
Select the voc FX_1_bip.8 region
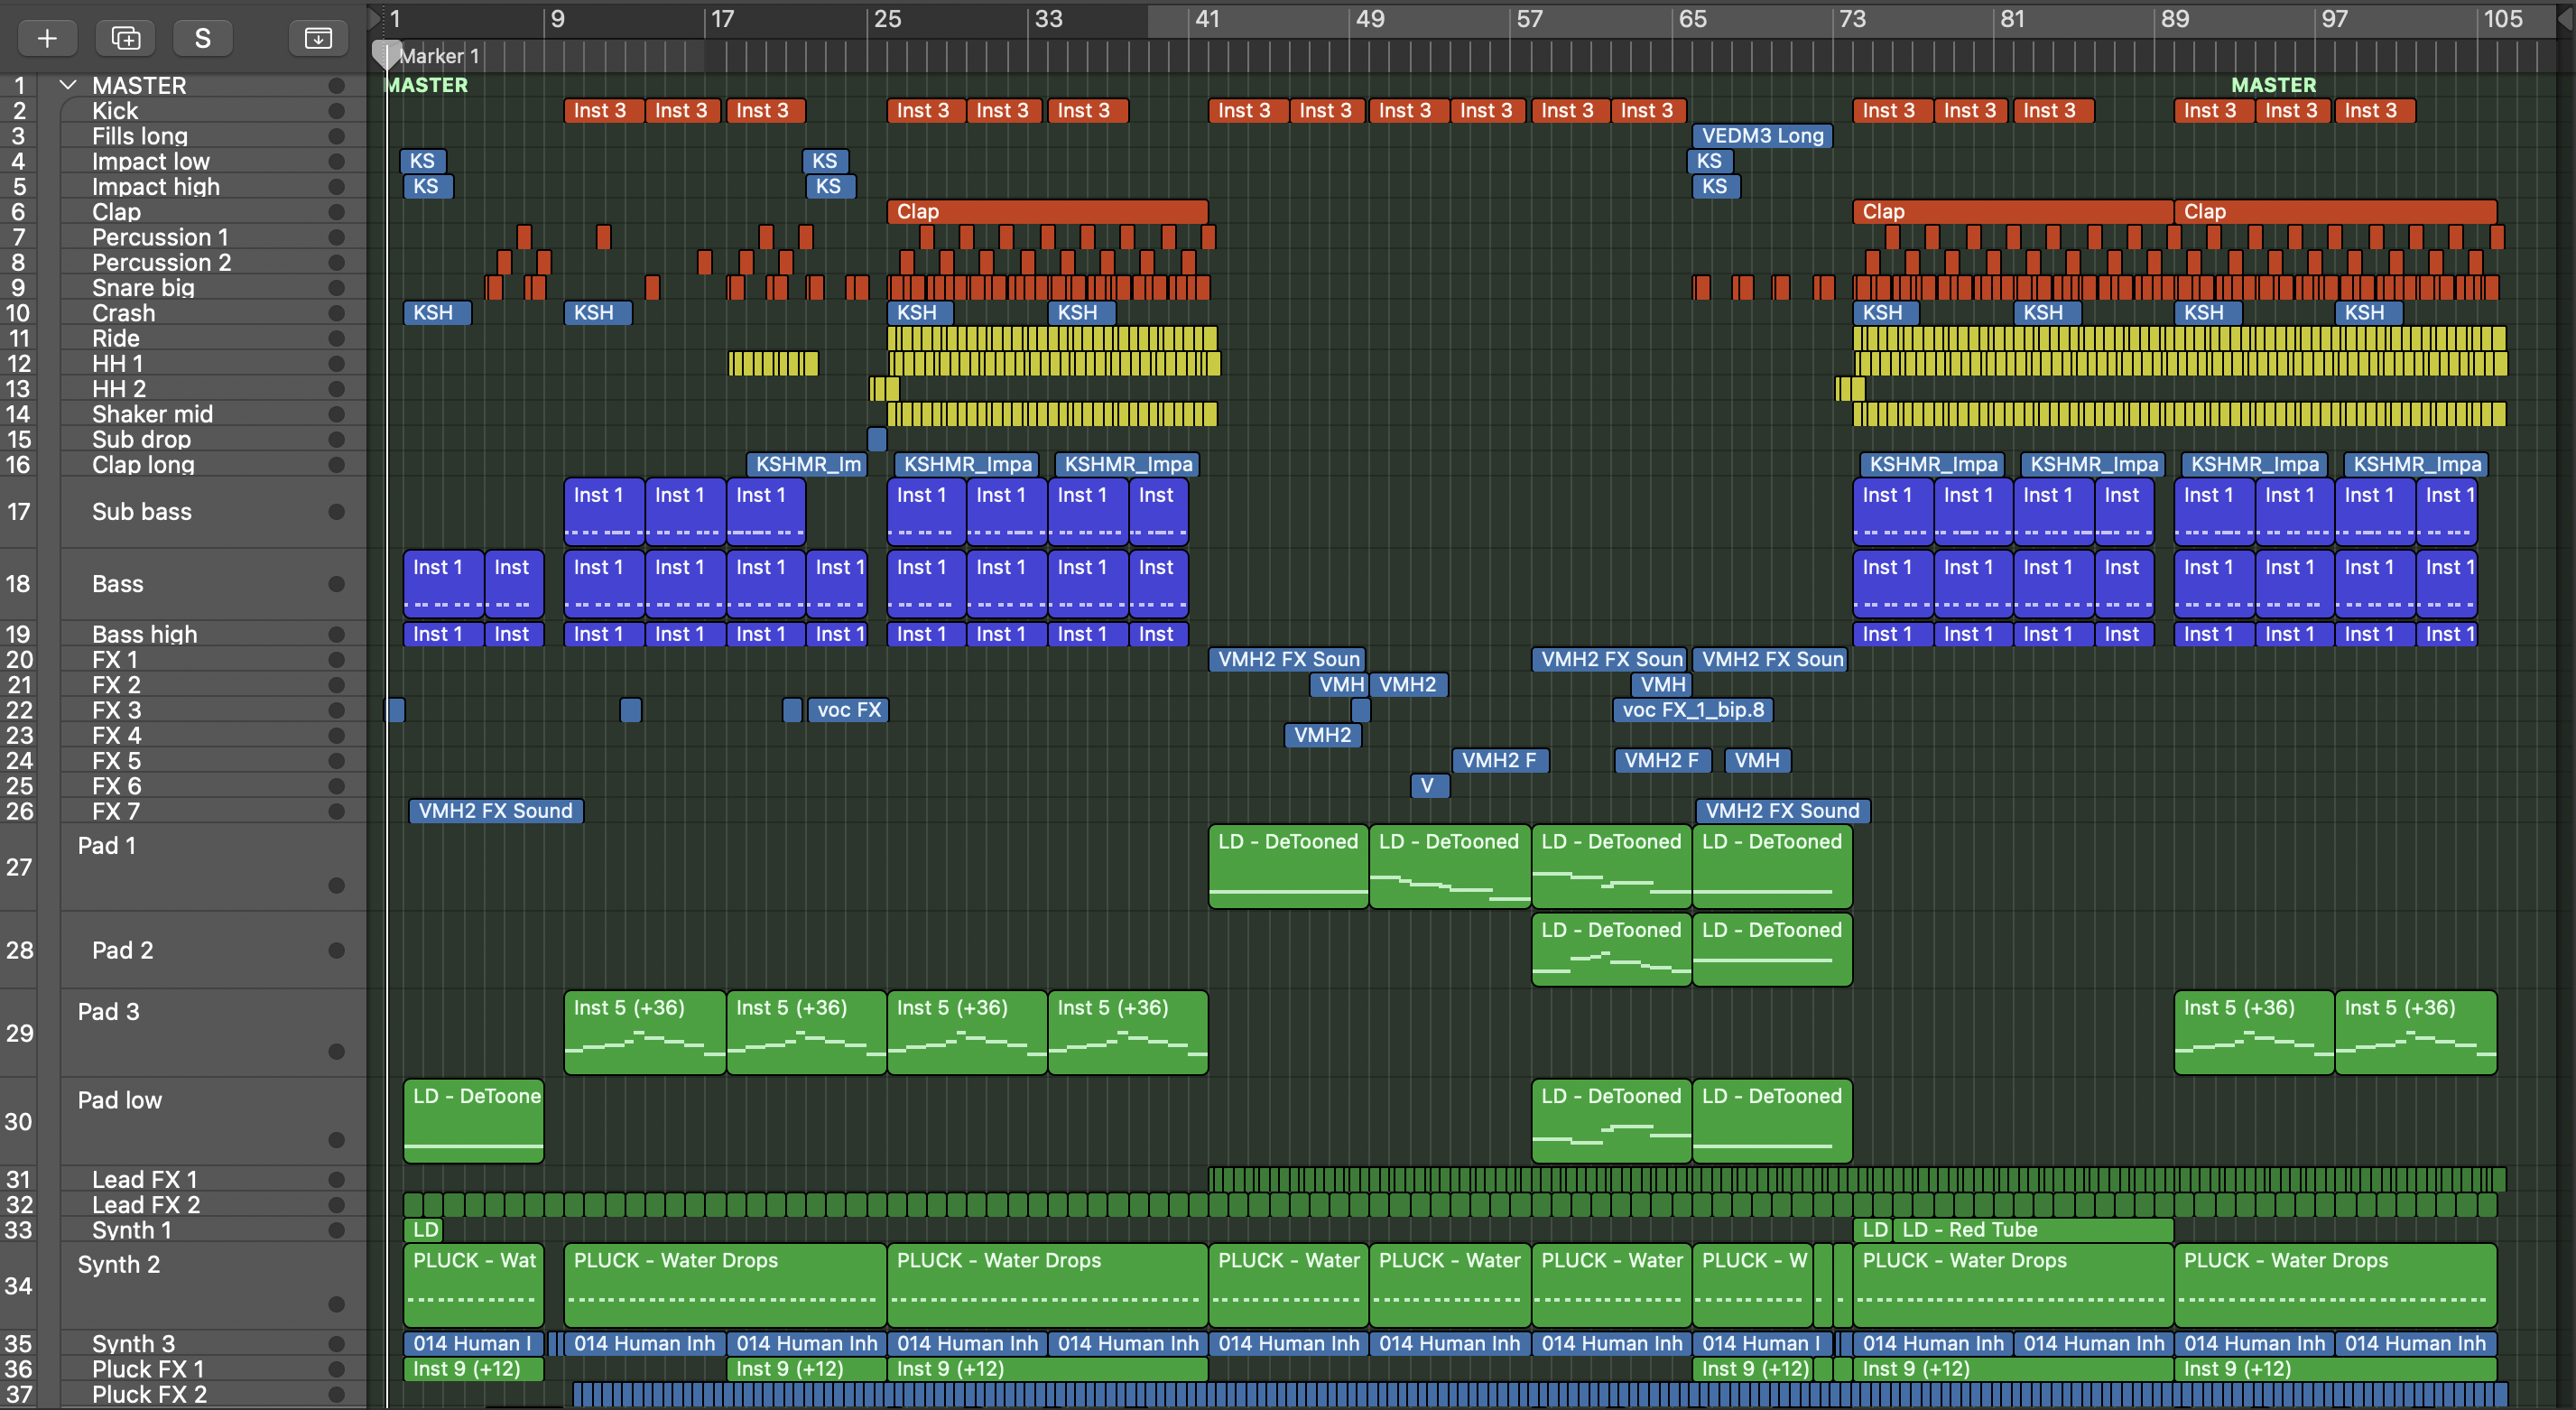coord(1693,710)
